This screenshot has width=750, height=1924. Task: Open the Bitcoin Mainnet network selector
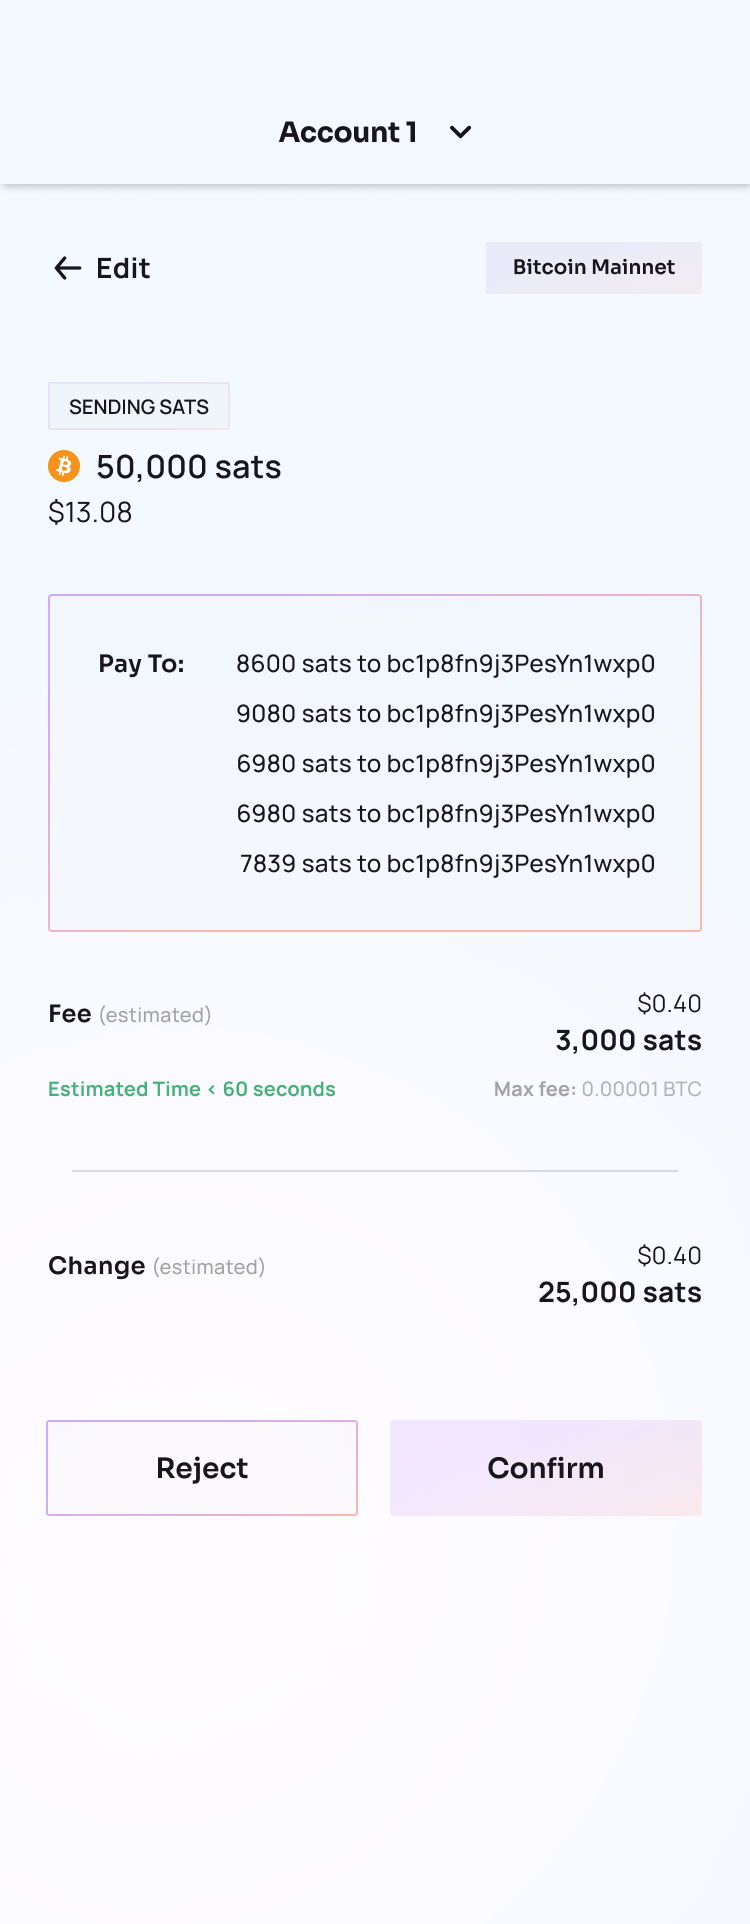click(593, 268)
